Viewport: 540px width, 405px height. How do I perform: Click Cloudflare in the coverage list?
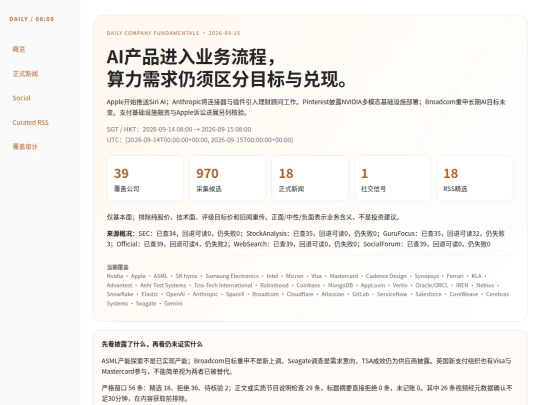[300, 294]
